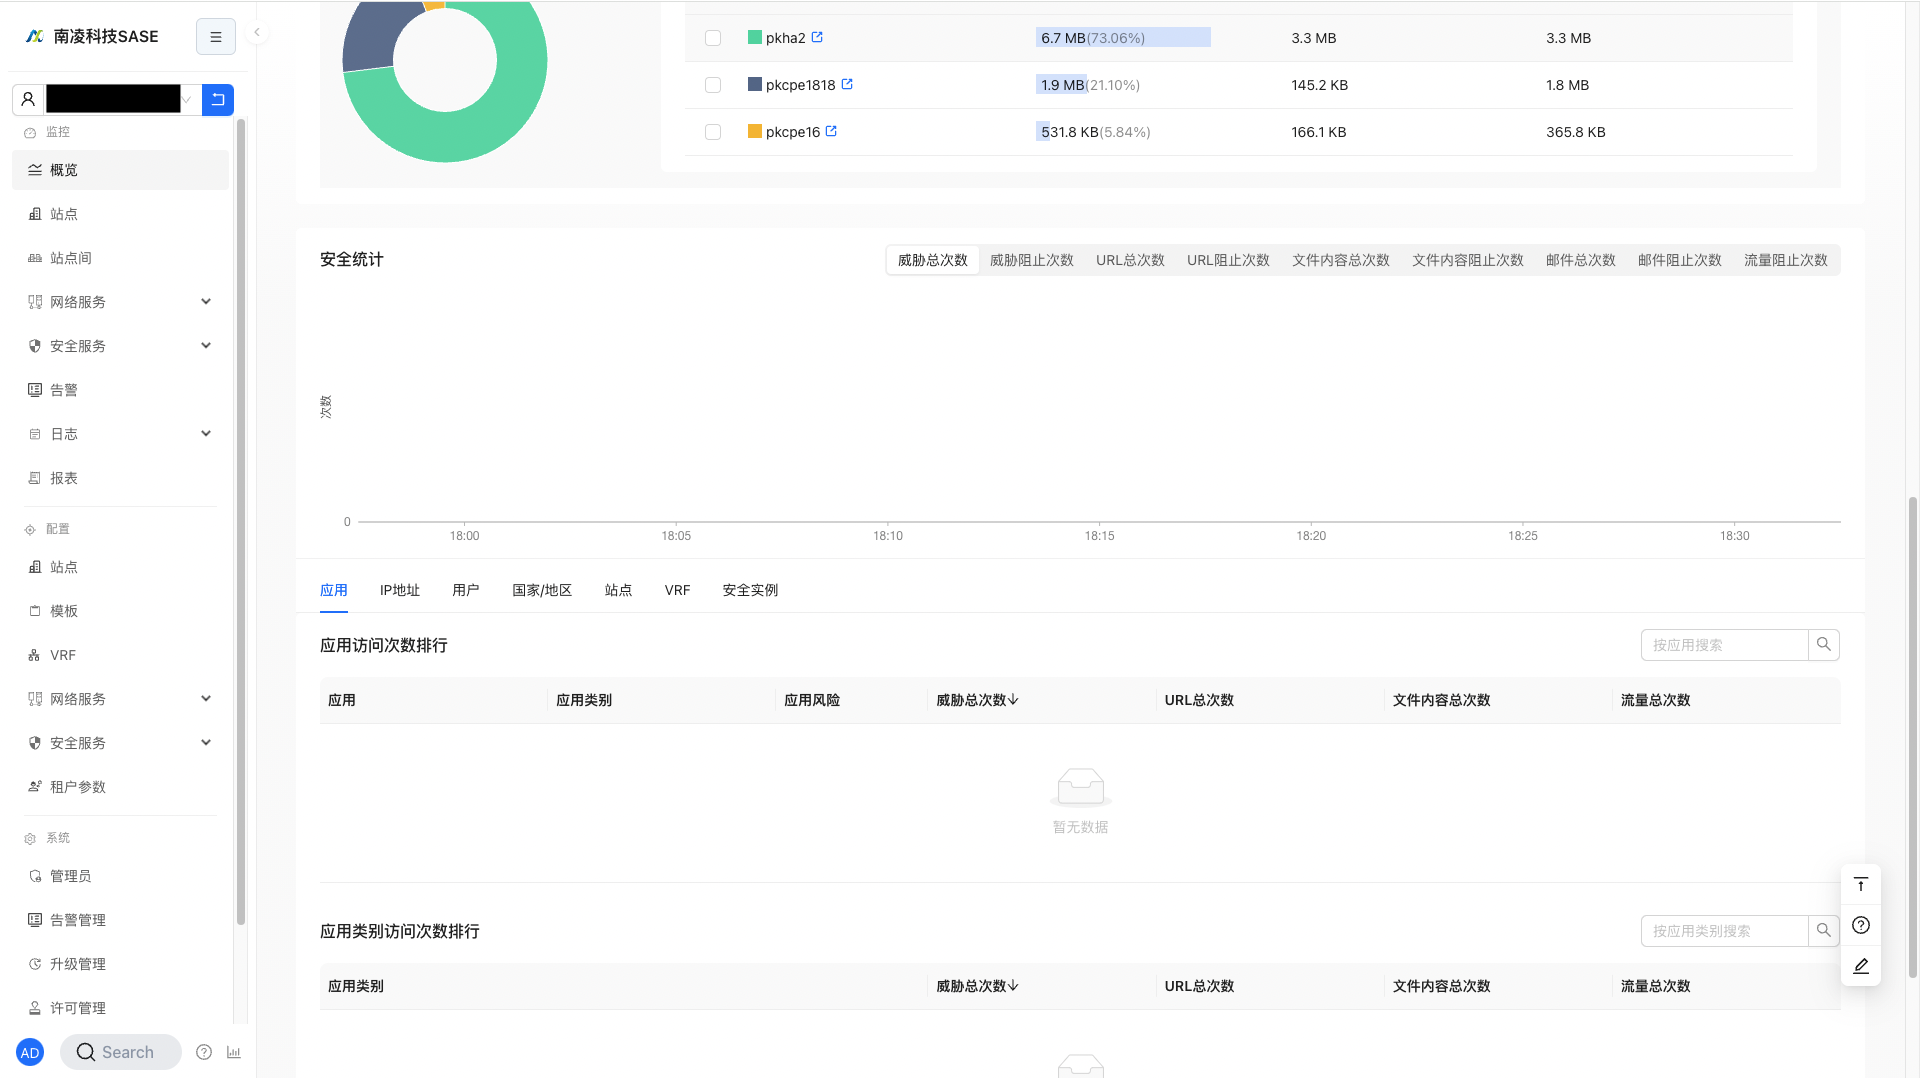Open external link icon next to pkcpe1818

pyautogui.click(x=847, y=84)
